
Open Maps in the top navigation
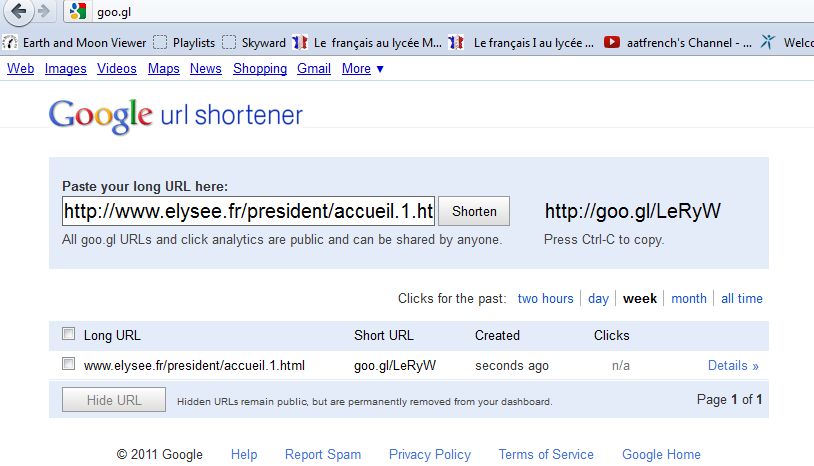164,68
